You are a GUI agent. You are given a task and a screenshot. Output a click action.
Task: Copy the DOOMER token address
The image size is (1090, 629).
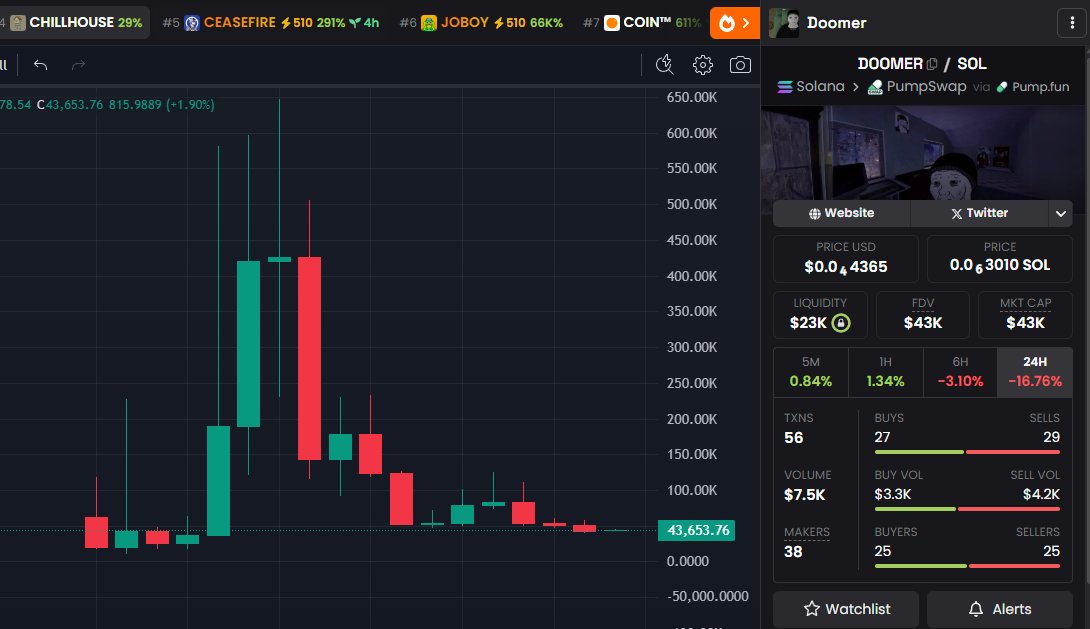(932, 64)
